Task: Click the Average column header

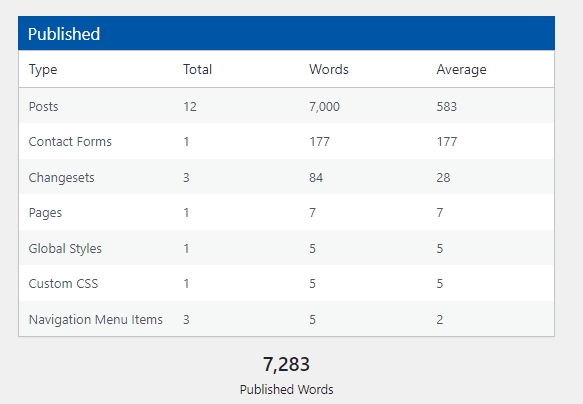Action: pyautogui.click(x=461, y=70)
